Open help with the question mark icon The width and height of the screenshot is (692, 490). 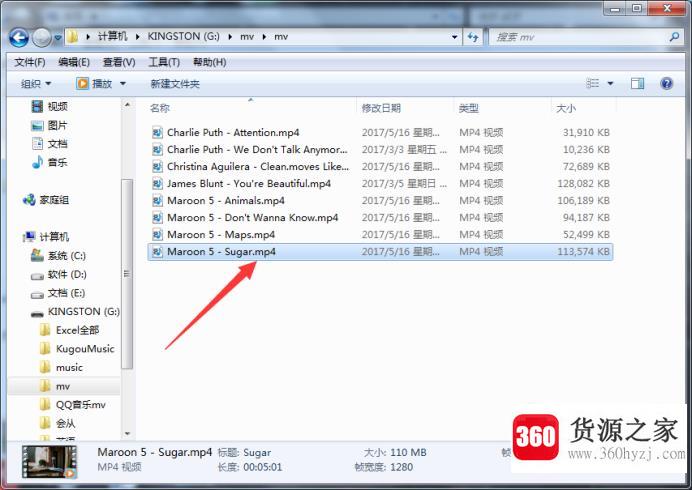pyautogui.click(x=666, y=83)
